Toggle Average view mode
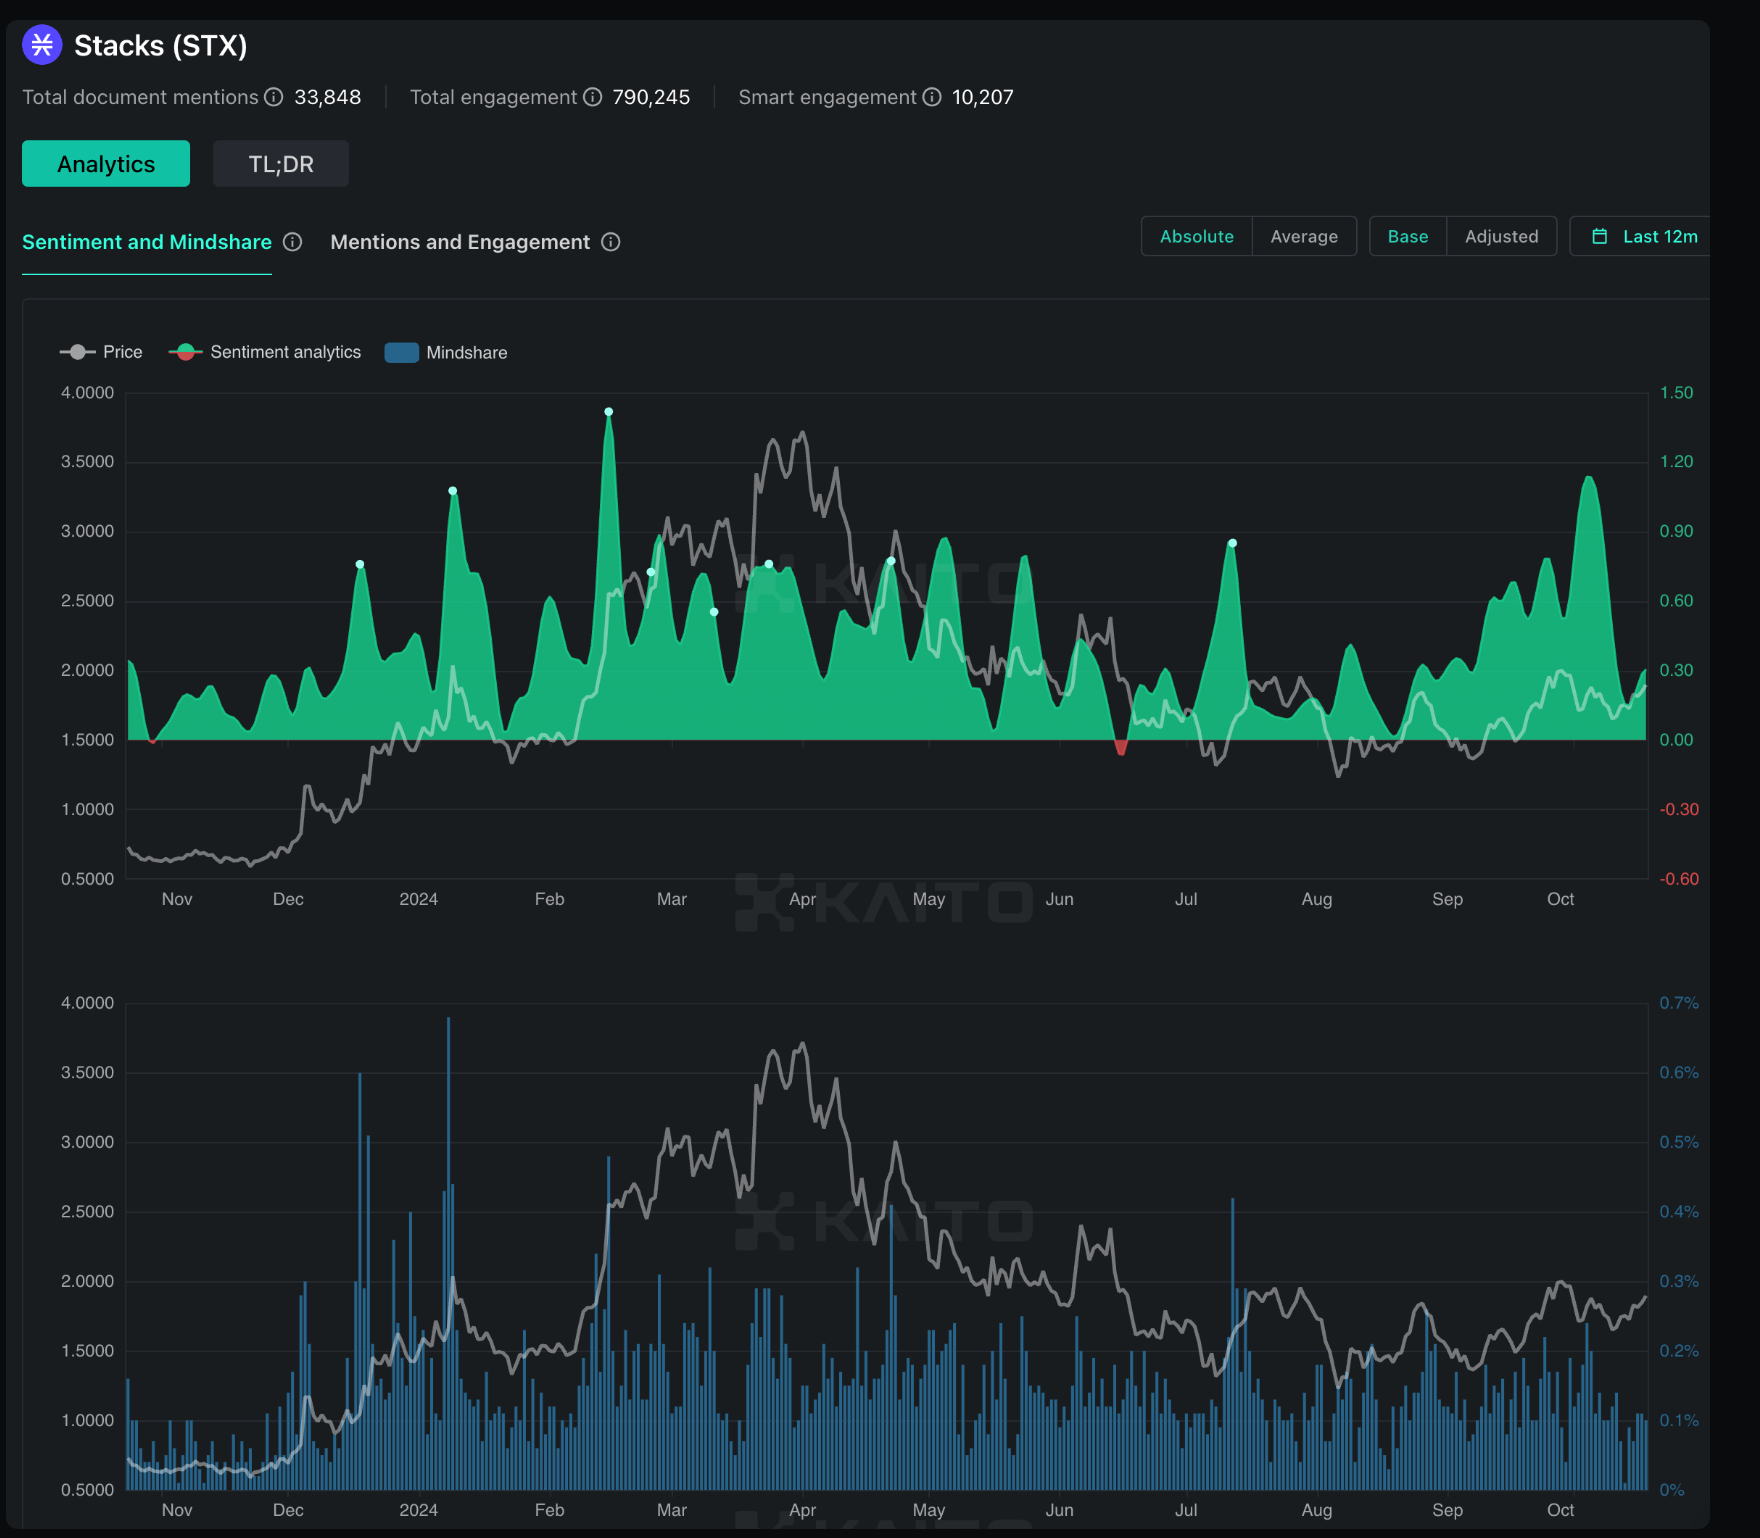1760x1538 pixels. point(1304,236)
